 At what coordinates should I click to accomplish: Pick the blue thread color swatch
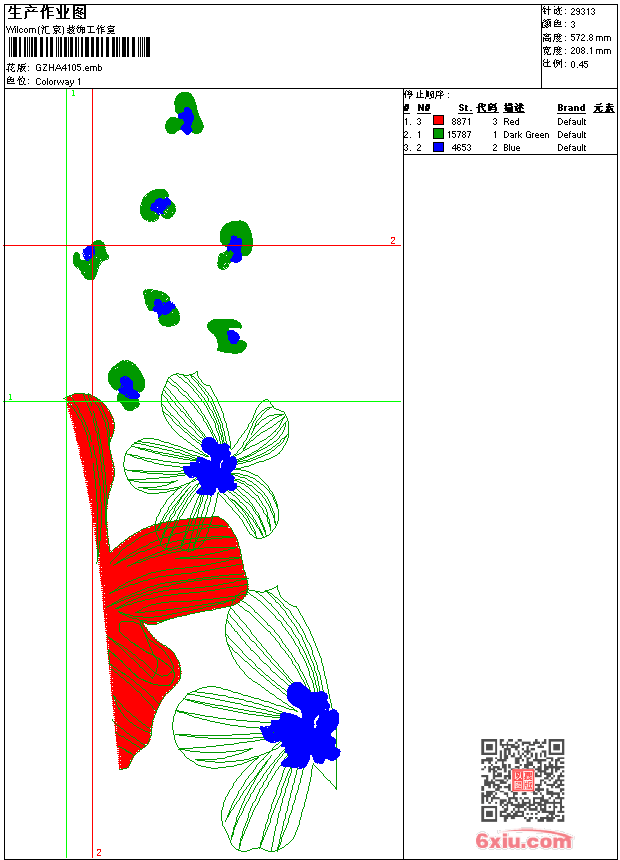[438, 147]
